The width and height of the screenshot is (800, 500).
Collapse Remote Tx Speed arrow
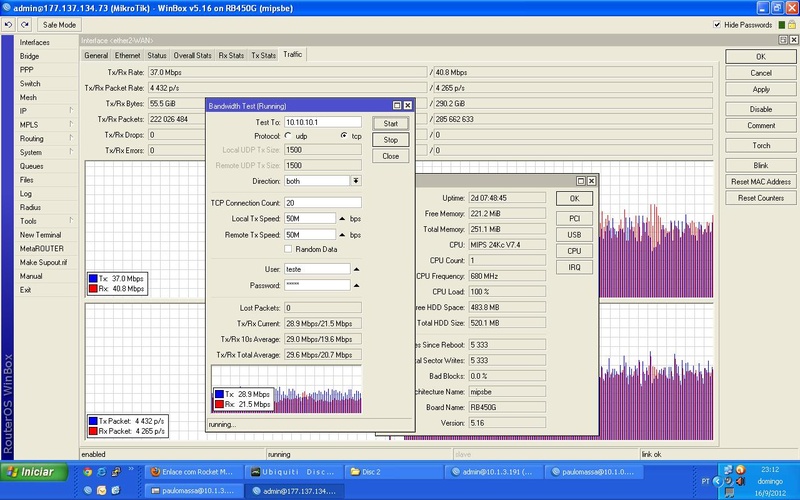click(342, 234)
